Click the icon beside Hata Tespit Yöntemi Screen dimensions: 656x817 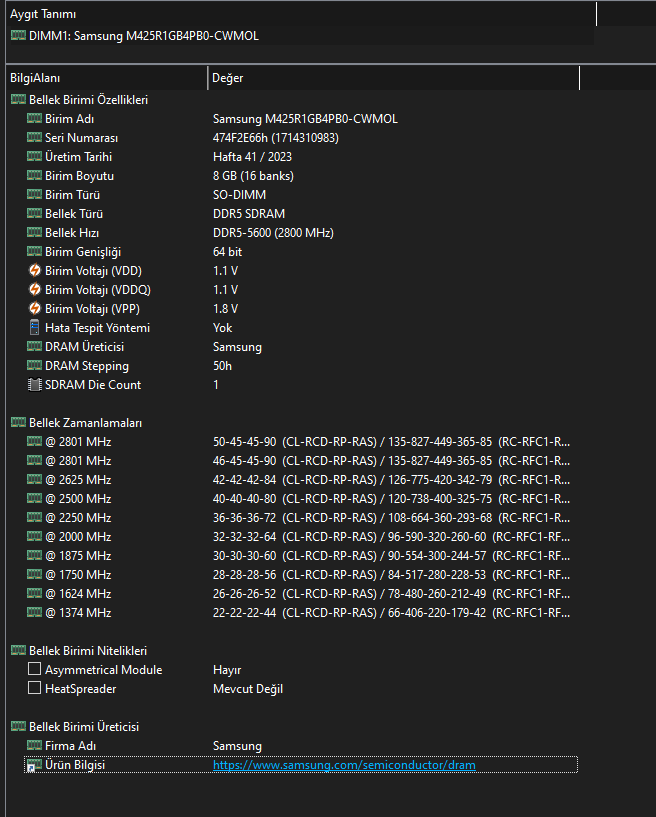34,327
